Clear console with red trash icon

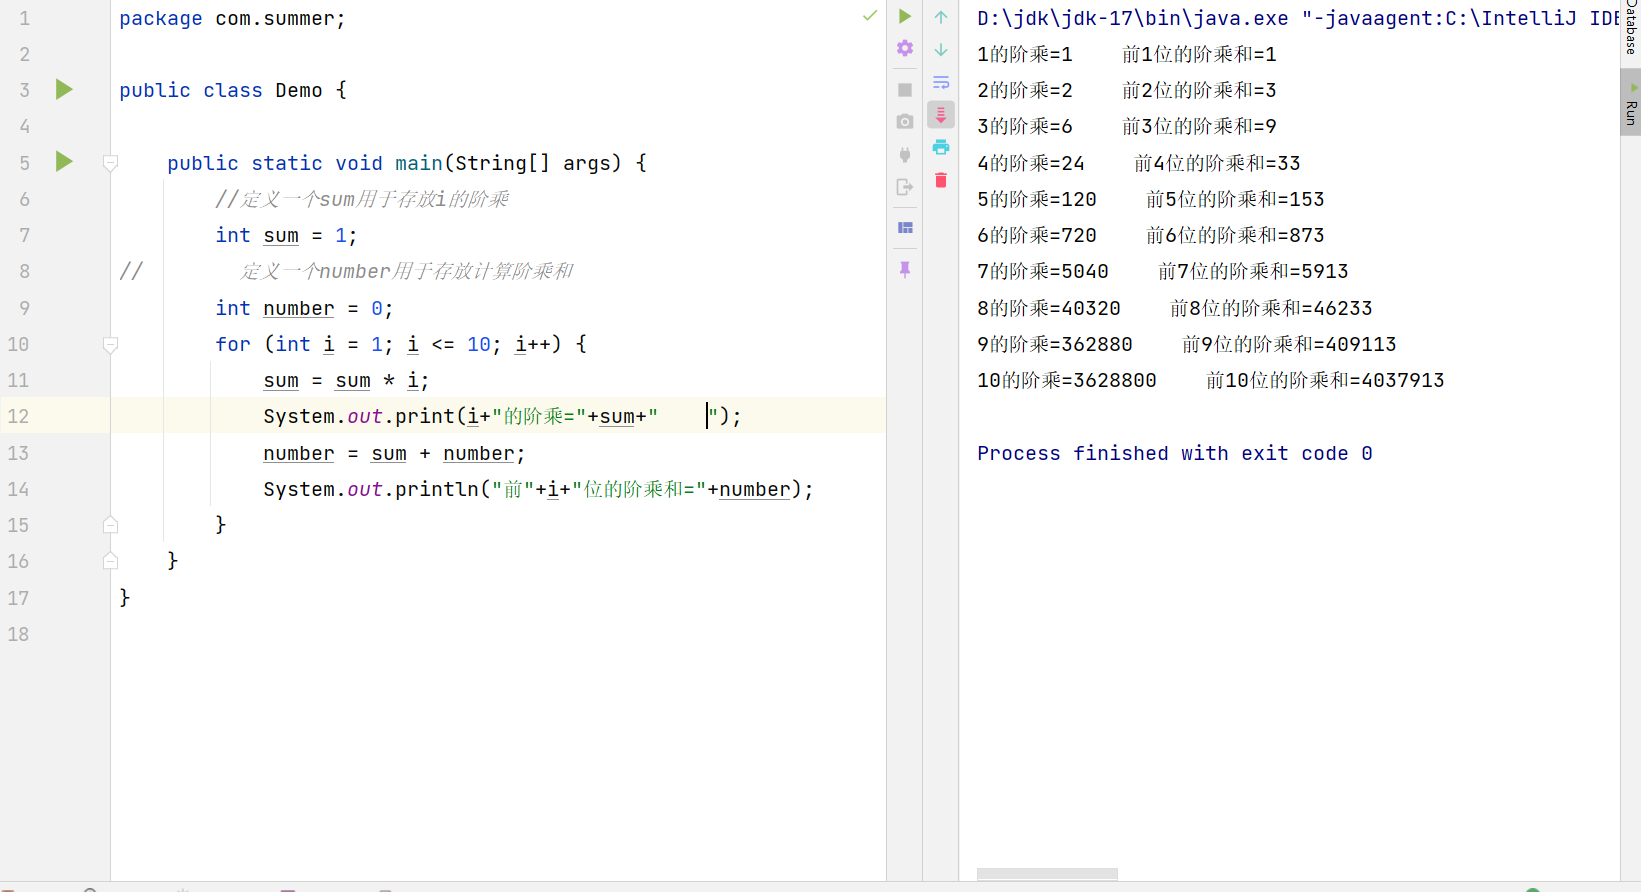click(x=941, y=180)
